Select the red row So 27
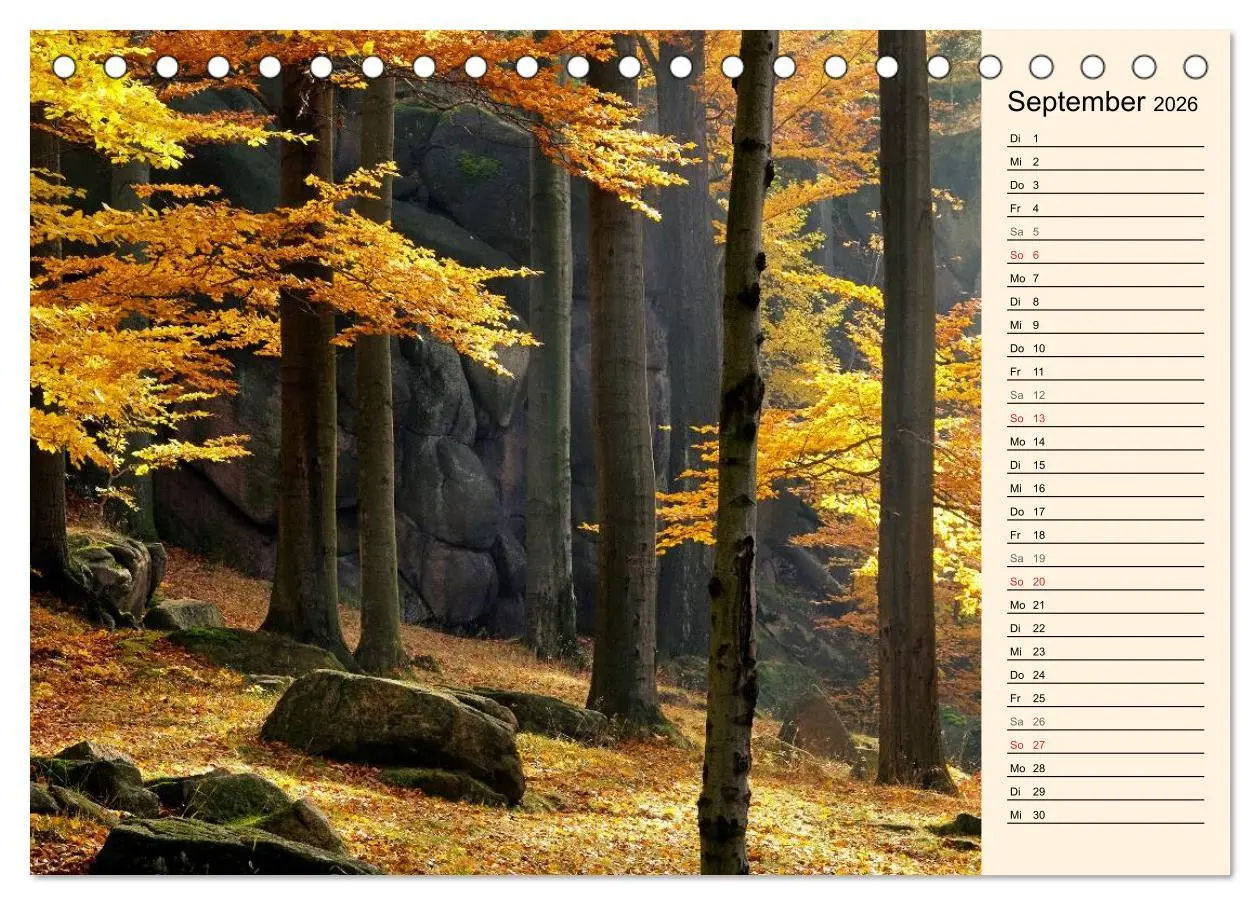Viewport: 1260px width, 905px height. tap(1105, 744)
